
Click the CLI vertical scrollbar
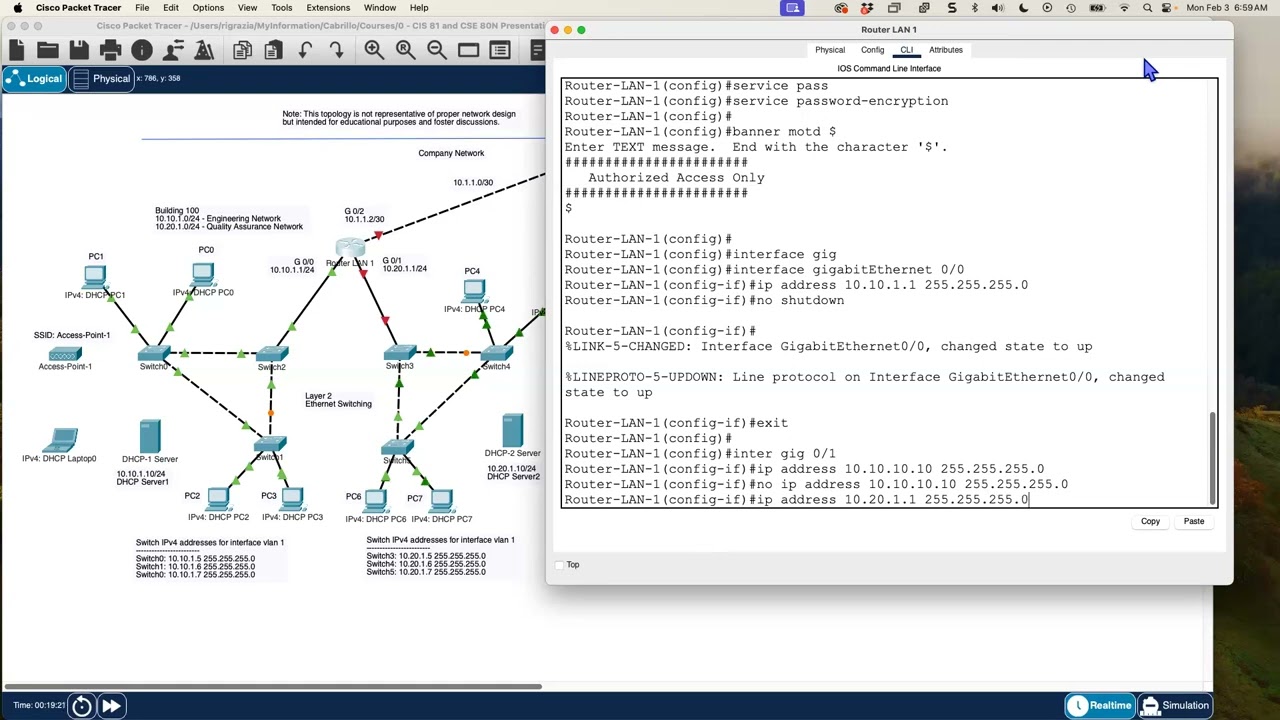pos(1213,456)
